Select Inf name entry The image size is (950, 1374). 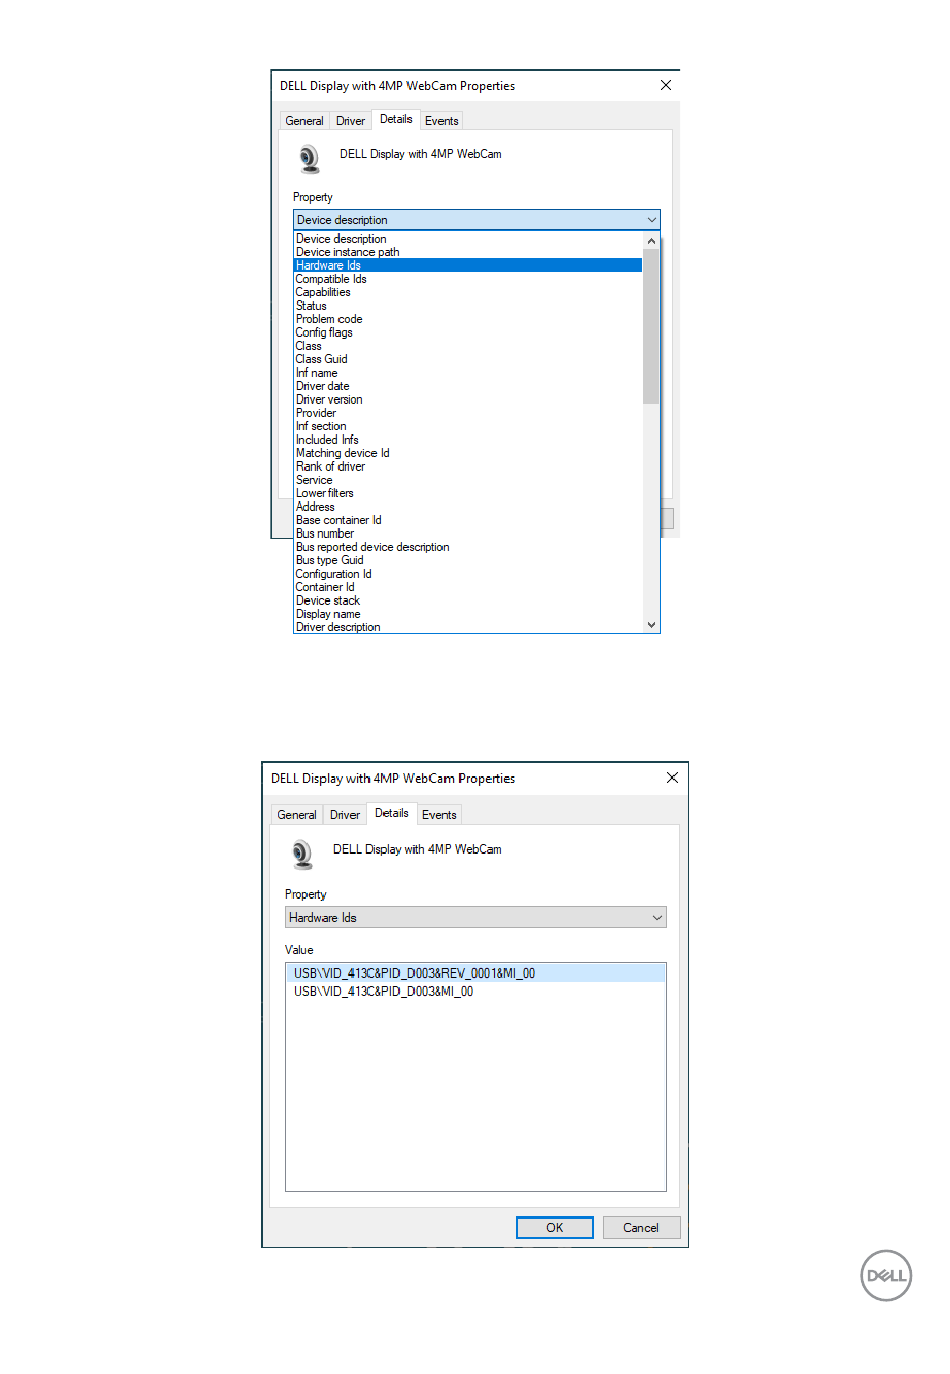click(468, 373)
